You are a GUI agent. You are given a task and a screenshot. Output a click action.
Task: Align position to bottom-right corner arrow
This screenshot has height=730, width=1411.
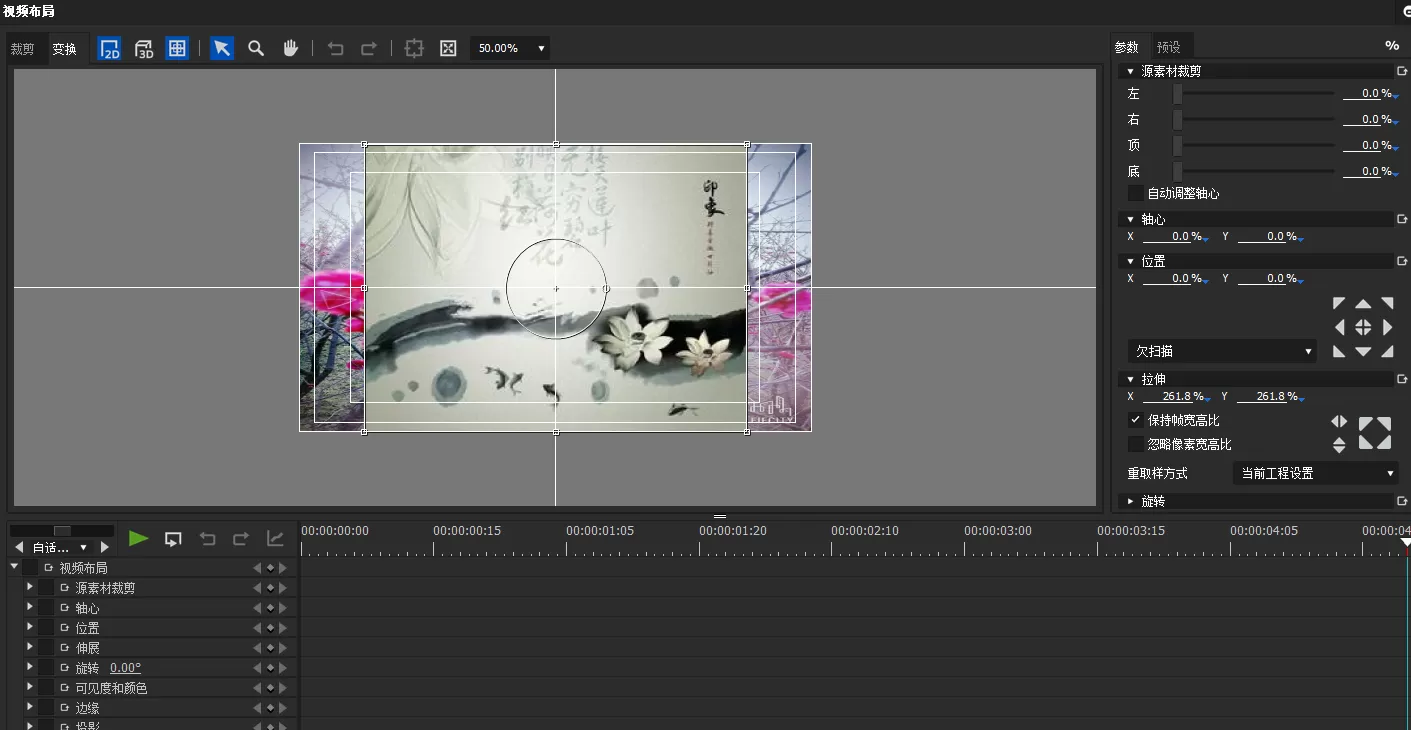click(1387, 351)
